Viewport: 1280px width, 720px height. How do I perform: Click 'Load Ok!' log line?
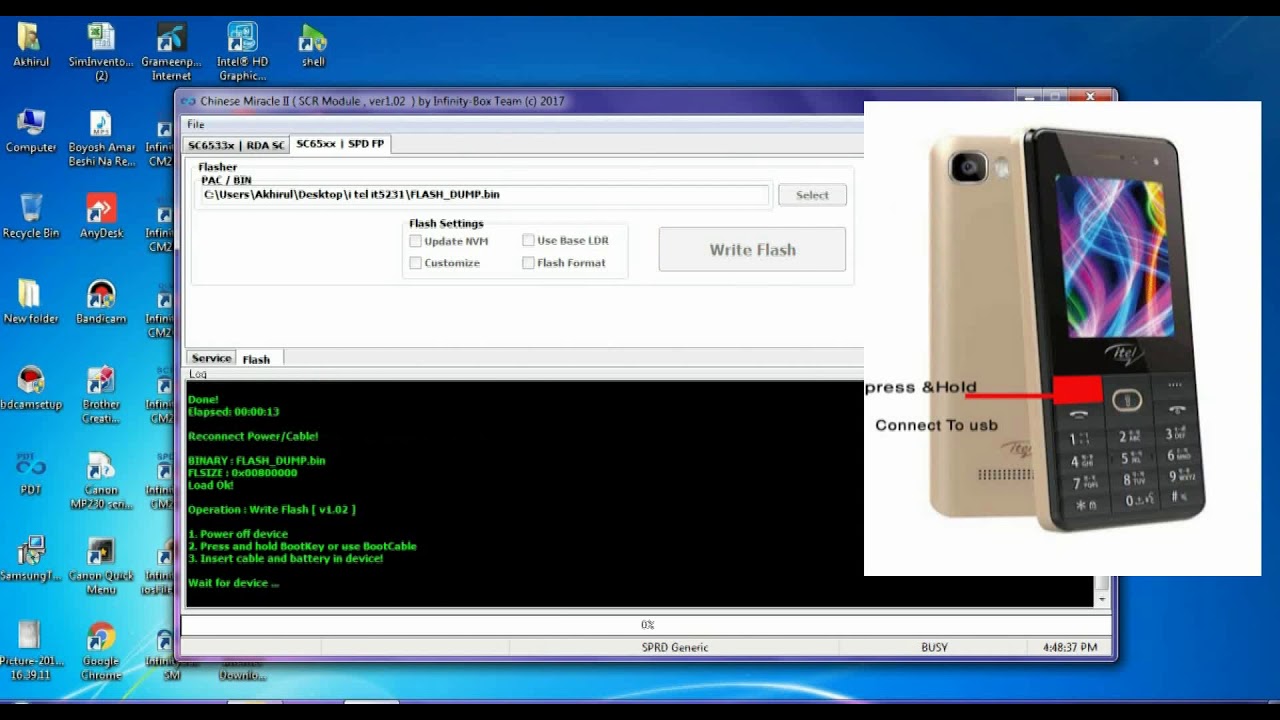click(211, 485)
